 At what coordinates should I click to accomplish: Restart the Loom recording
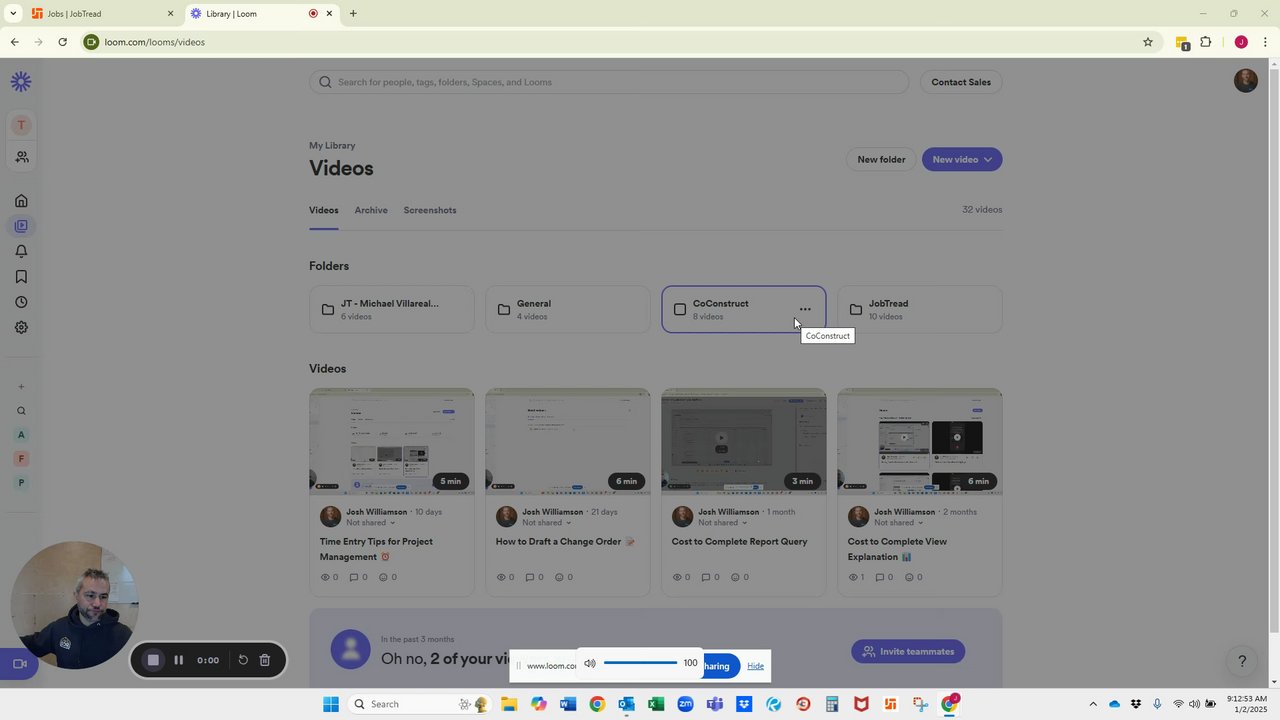[243, 660]
